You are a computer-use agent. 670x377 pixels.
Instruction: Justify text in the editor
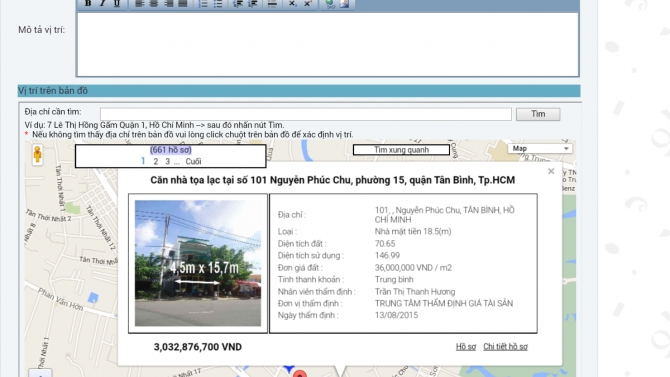[182, 3]
